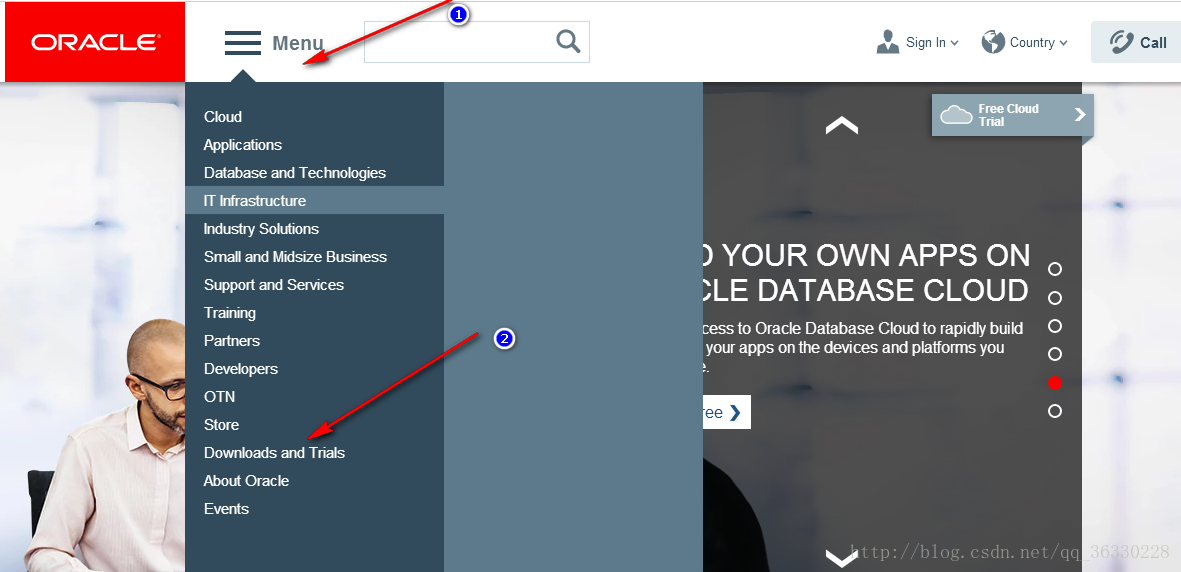The width and height of the screenshot is (1181, 572).
Task: Open Small and Midsize Business item
Action: 295,256
